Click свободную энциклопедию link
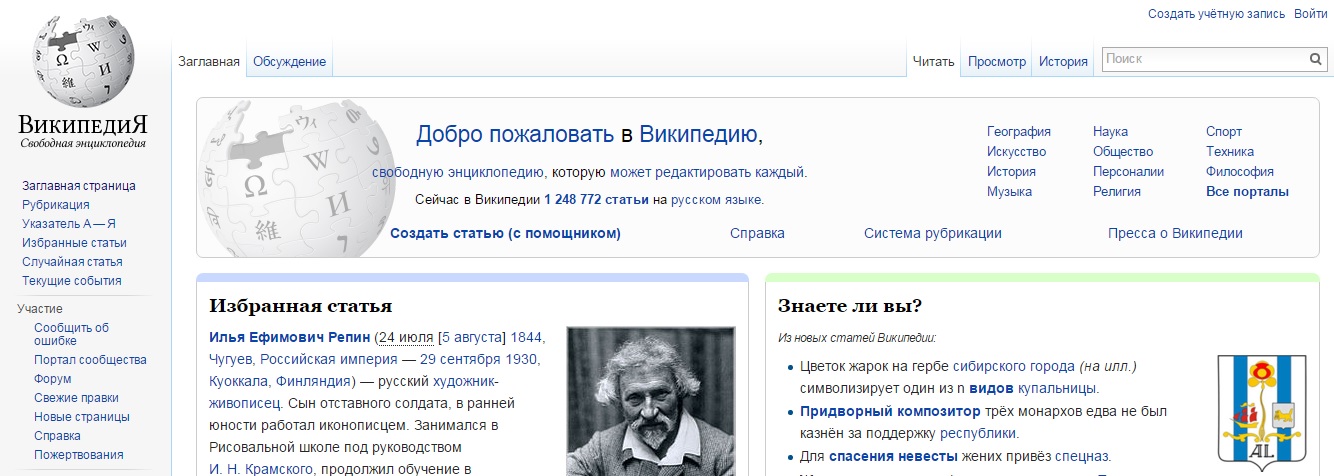The height and width of the screenshot is (476, 1334). tap(458, 172)
